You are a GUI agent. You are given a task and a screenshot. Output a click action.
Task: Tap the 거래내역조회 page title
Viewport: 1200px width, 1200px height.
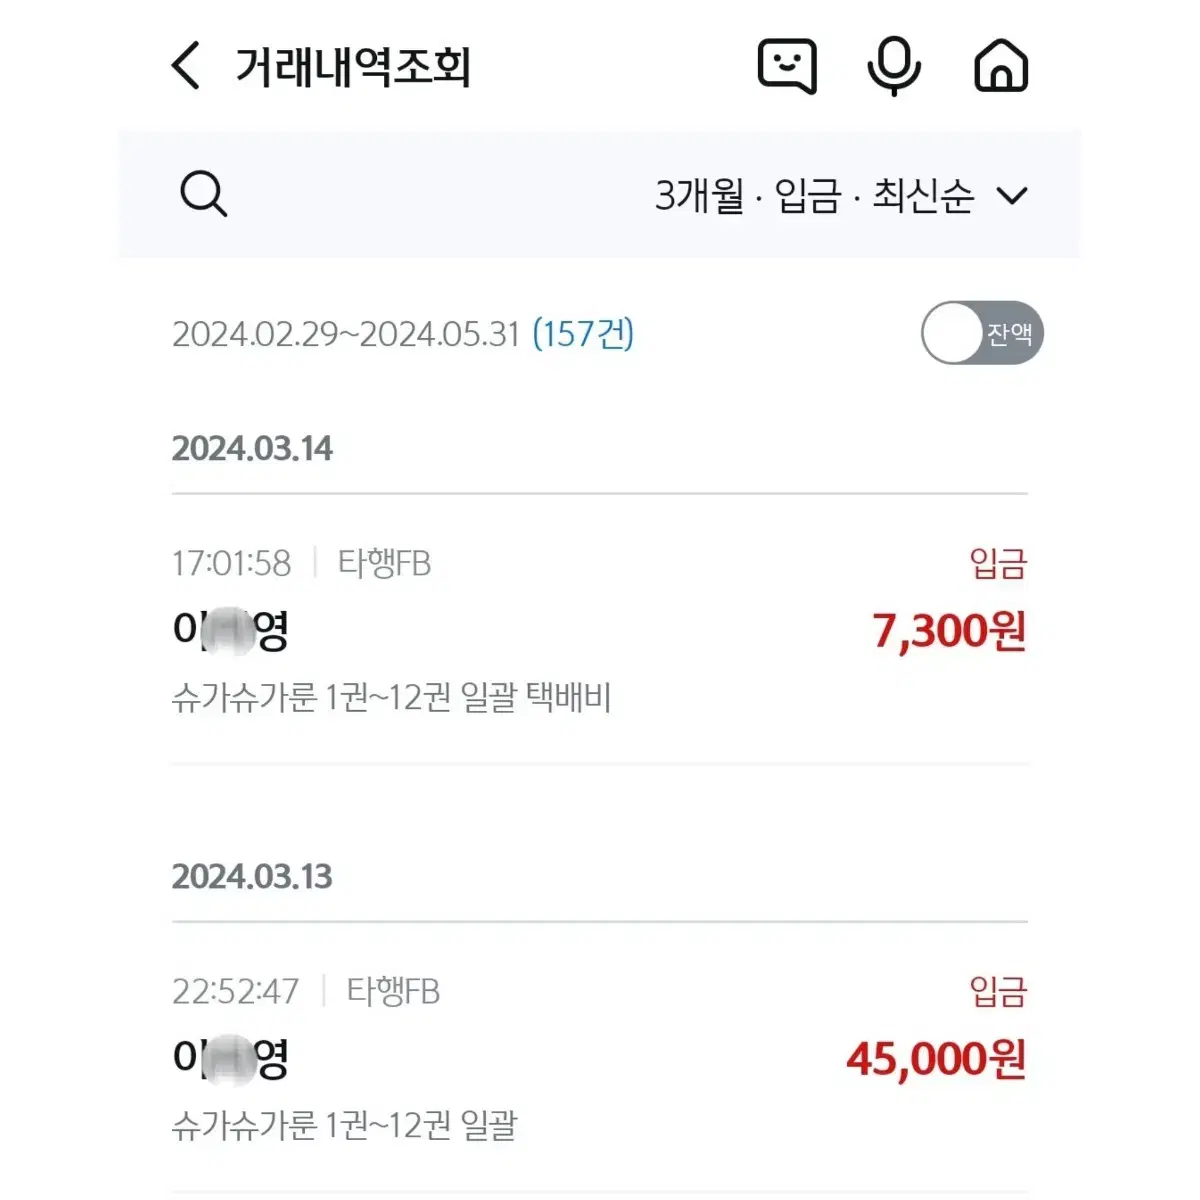coord(353,66)
